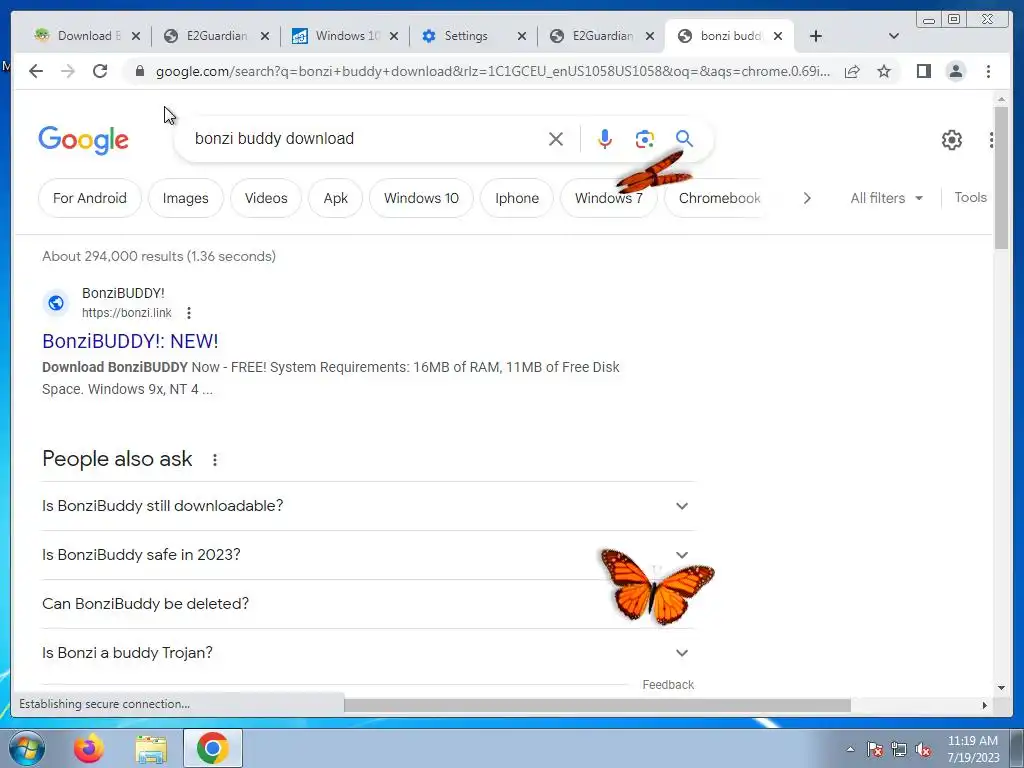
Task: Go back to the previous page
Action: (x=36, y=71)
